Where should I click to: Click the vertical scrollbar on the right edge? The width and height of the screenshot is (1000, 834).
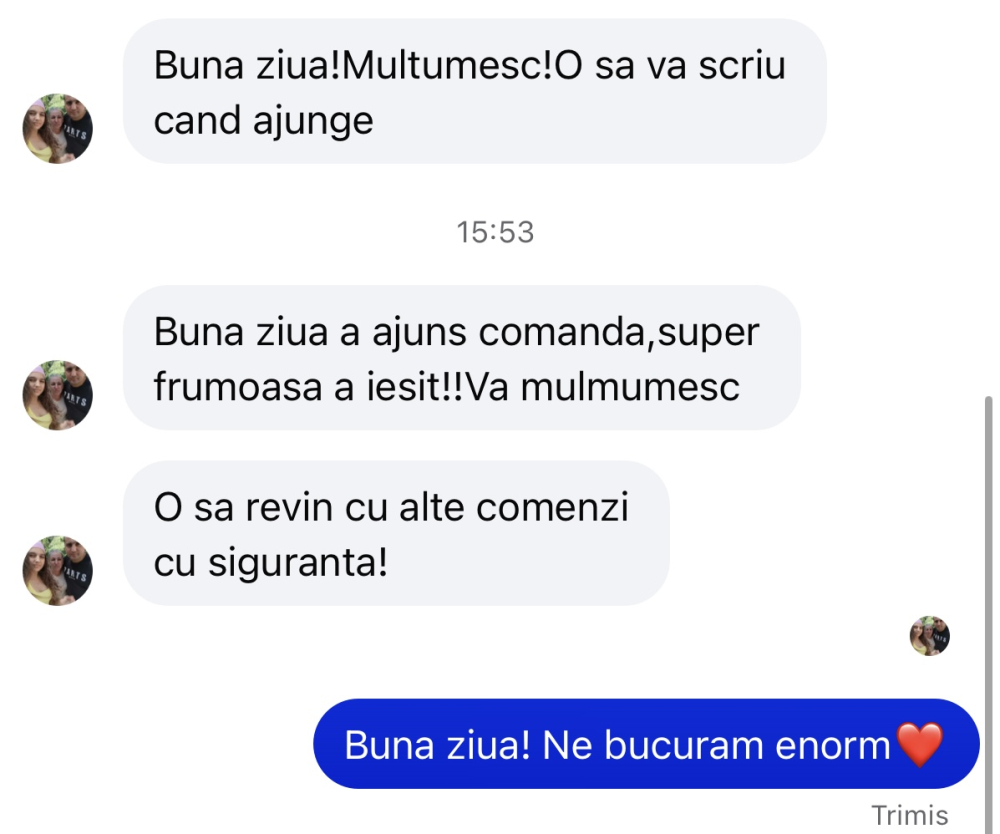click(989, 612)
